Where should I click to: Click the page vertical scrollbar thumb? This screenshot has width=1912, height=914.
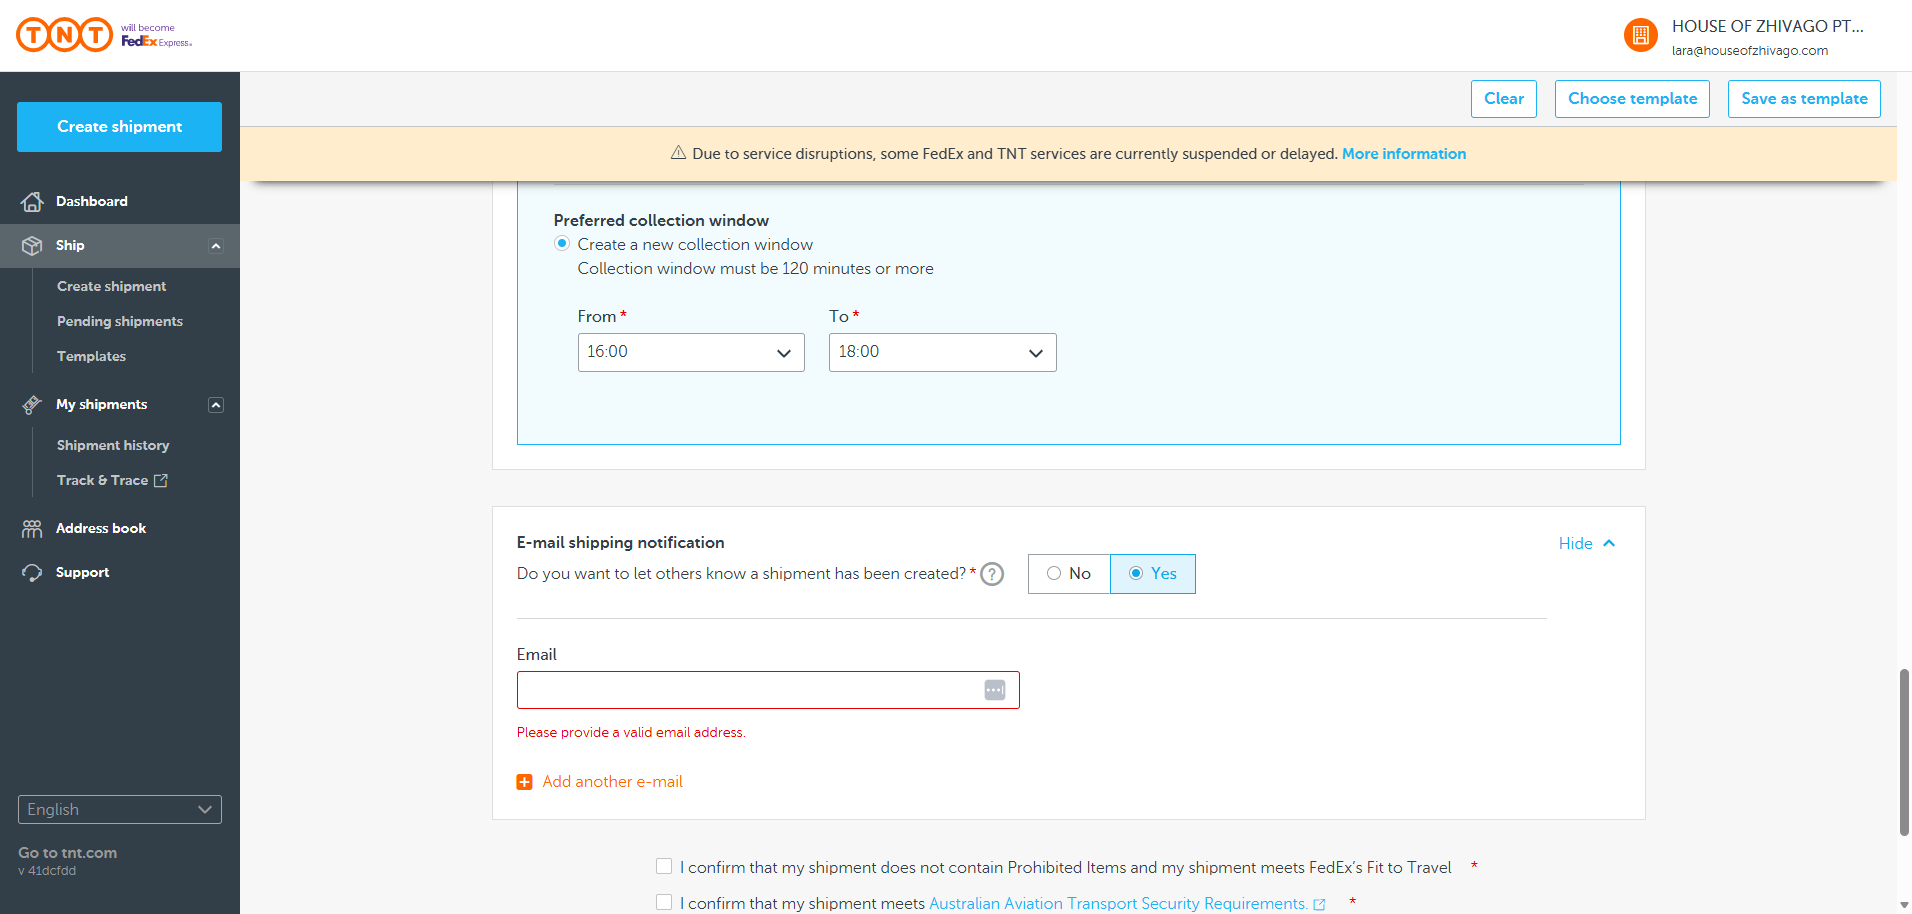click(1904, 752)
